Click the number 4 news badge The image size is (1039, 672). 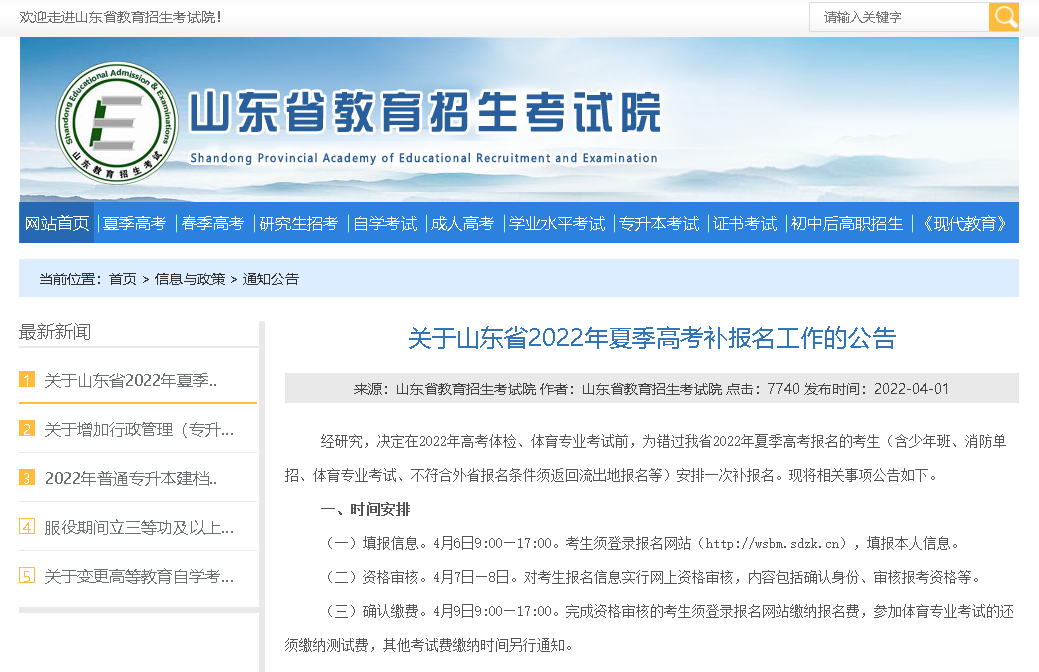(x=27, y=527)
